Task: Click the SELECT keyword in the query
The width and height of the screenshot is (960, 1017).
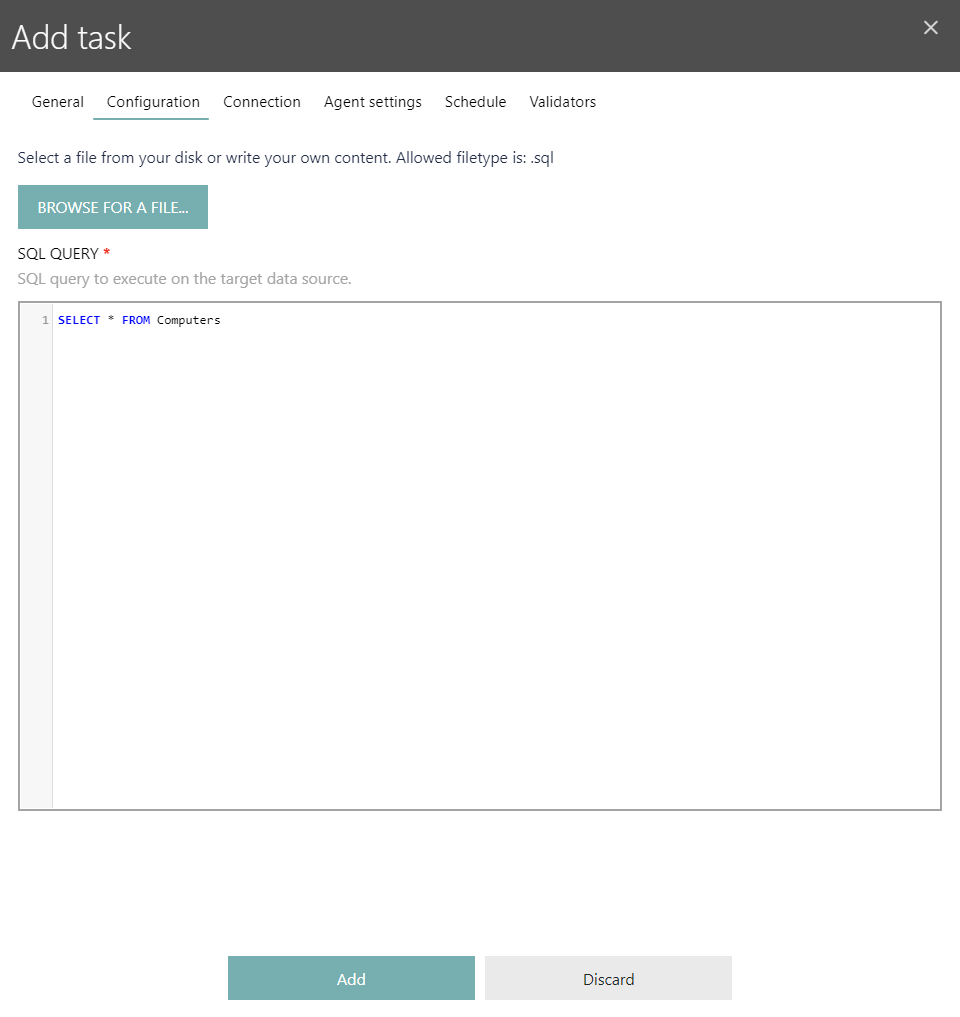Action: tap(79, 319)
